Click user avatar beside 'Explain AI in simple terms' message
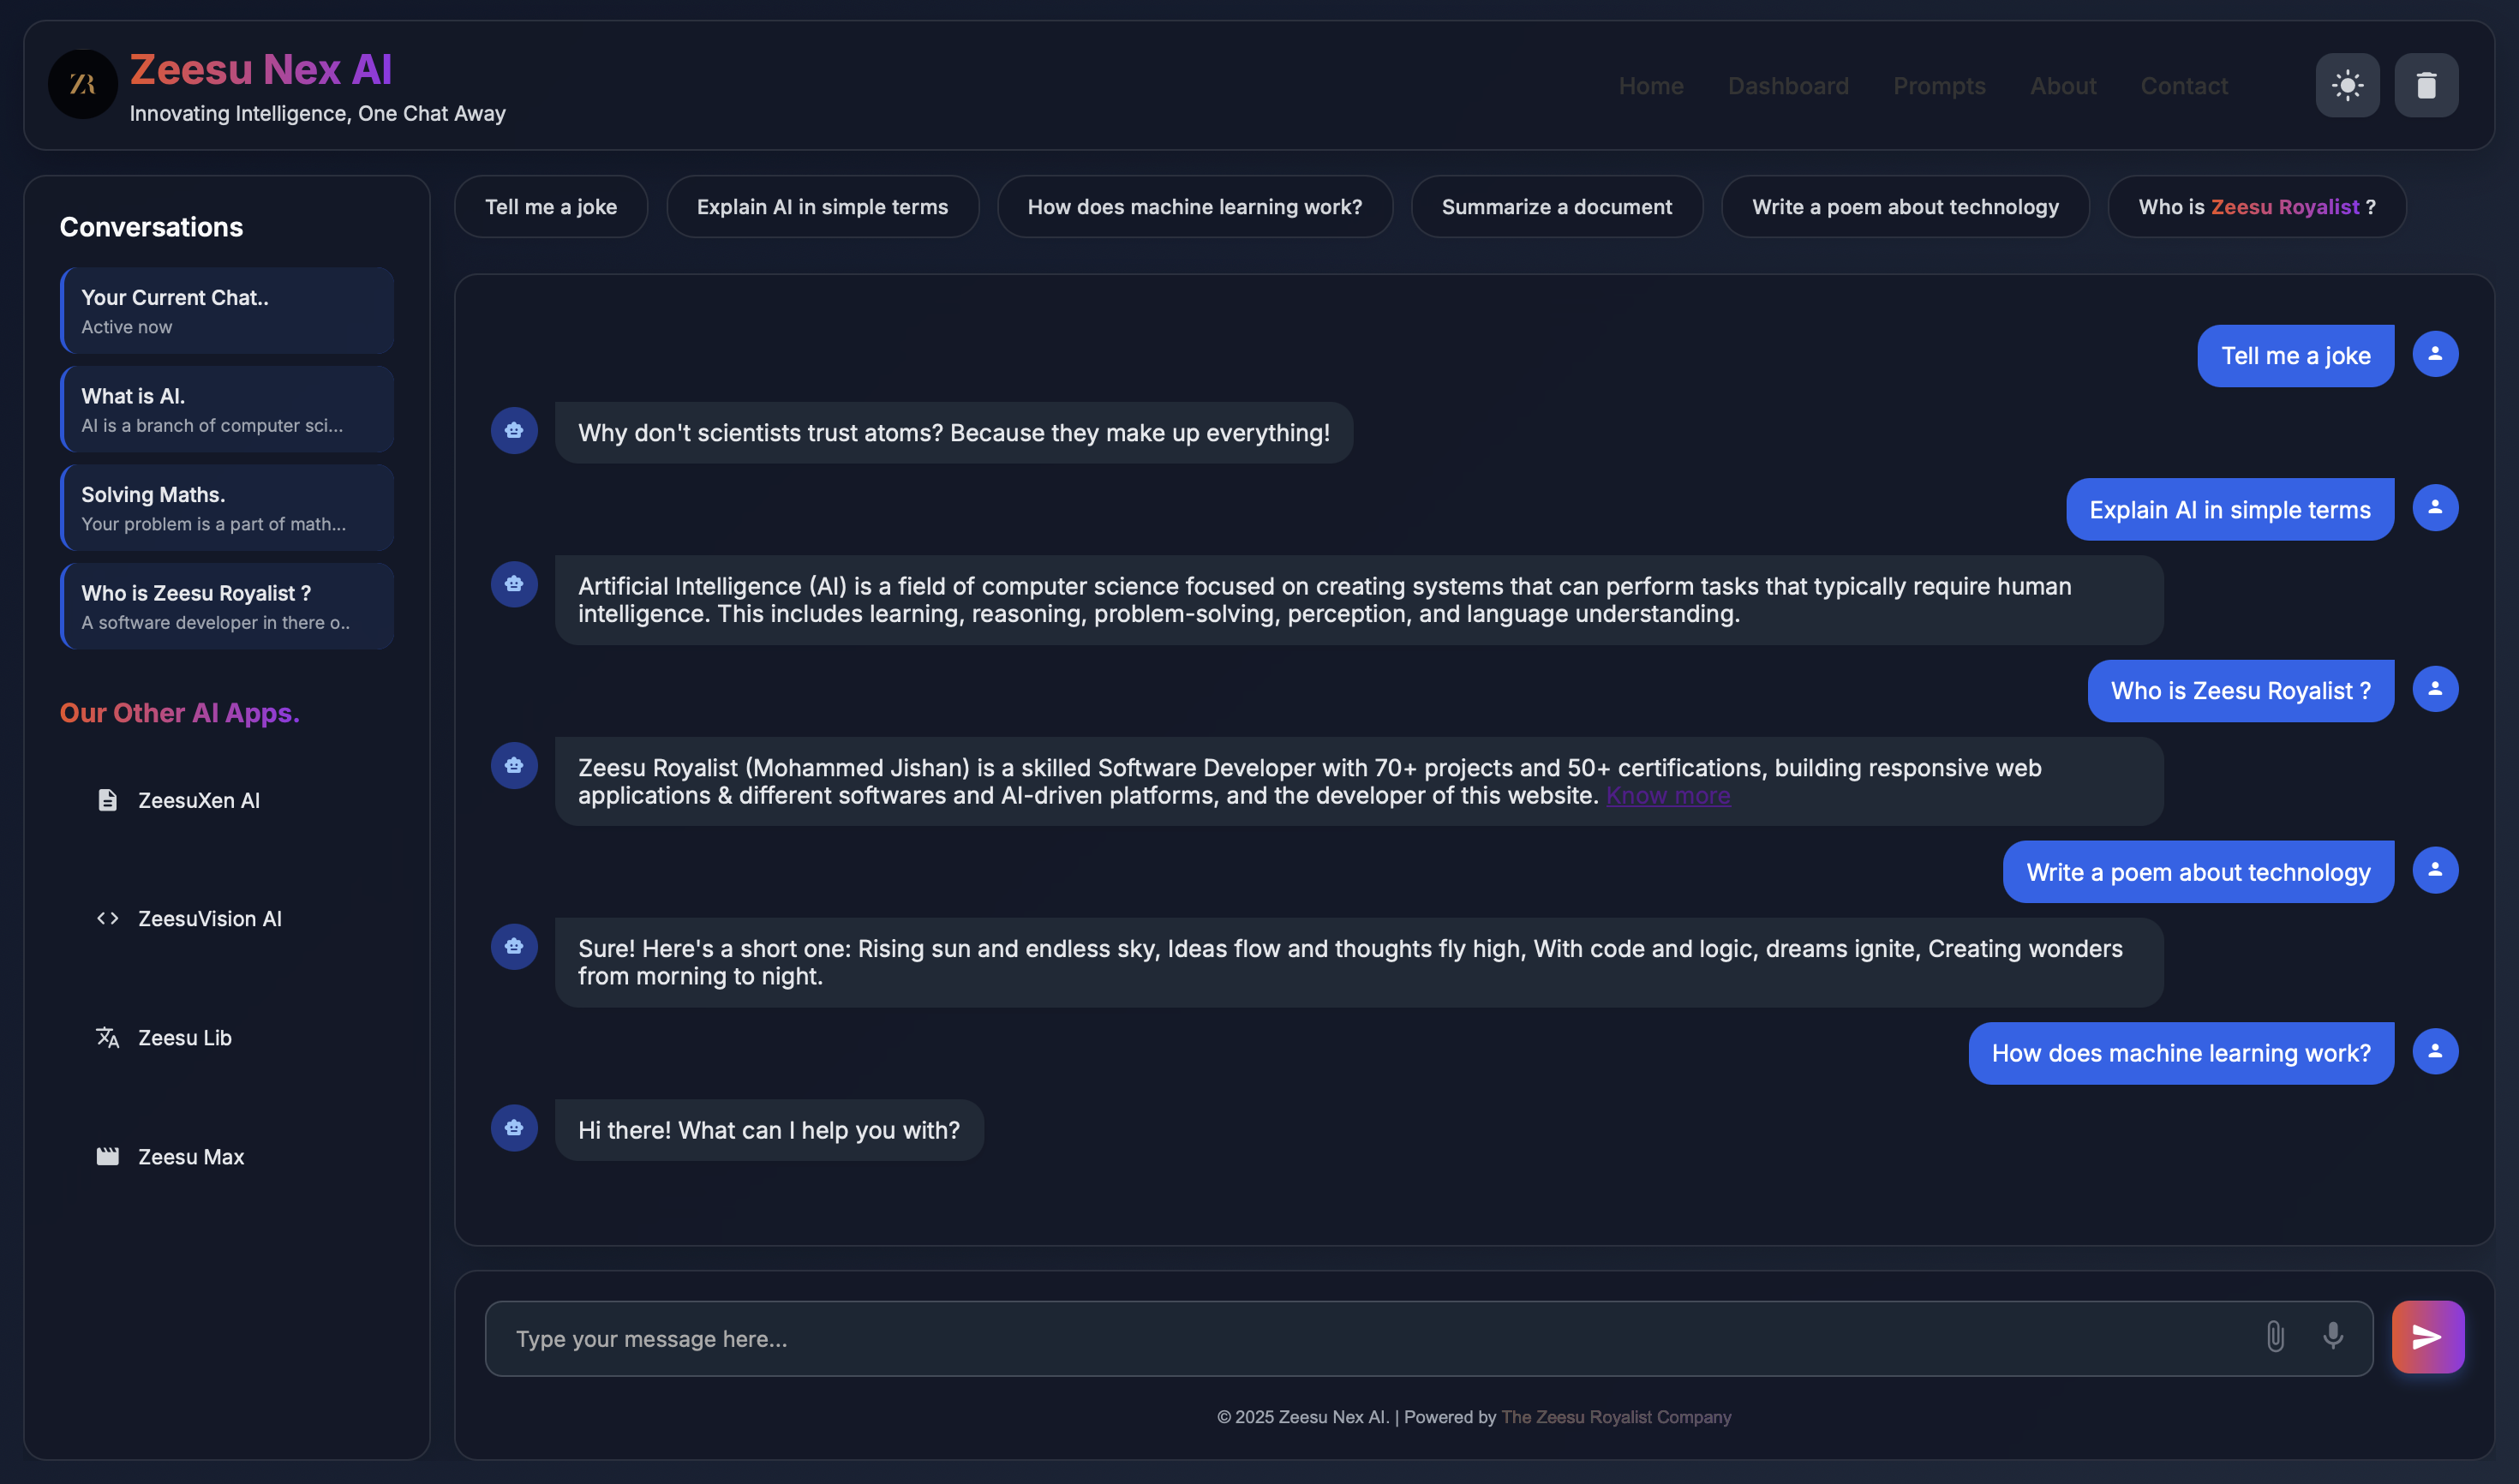Viewport: 2519px width, 1484px height. 2436,508
